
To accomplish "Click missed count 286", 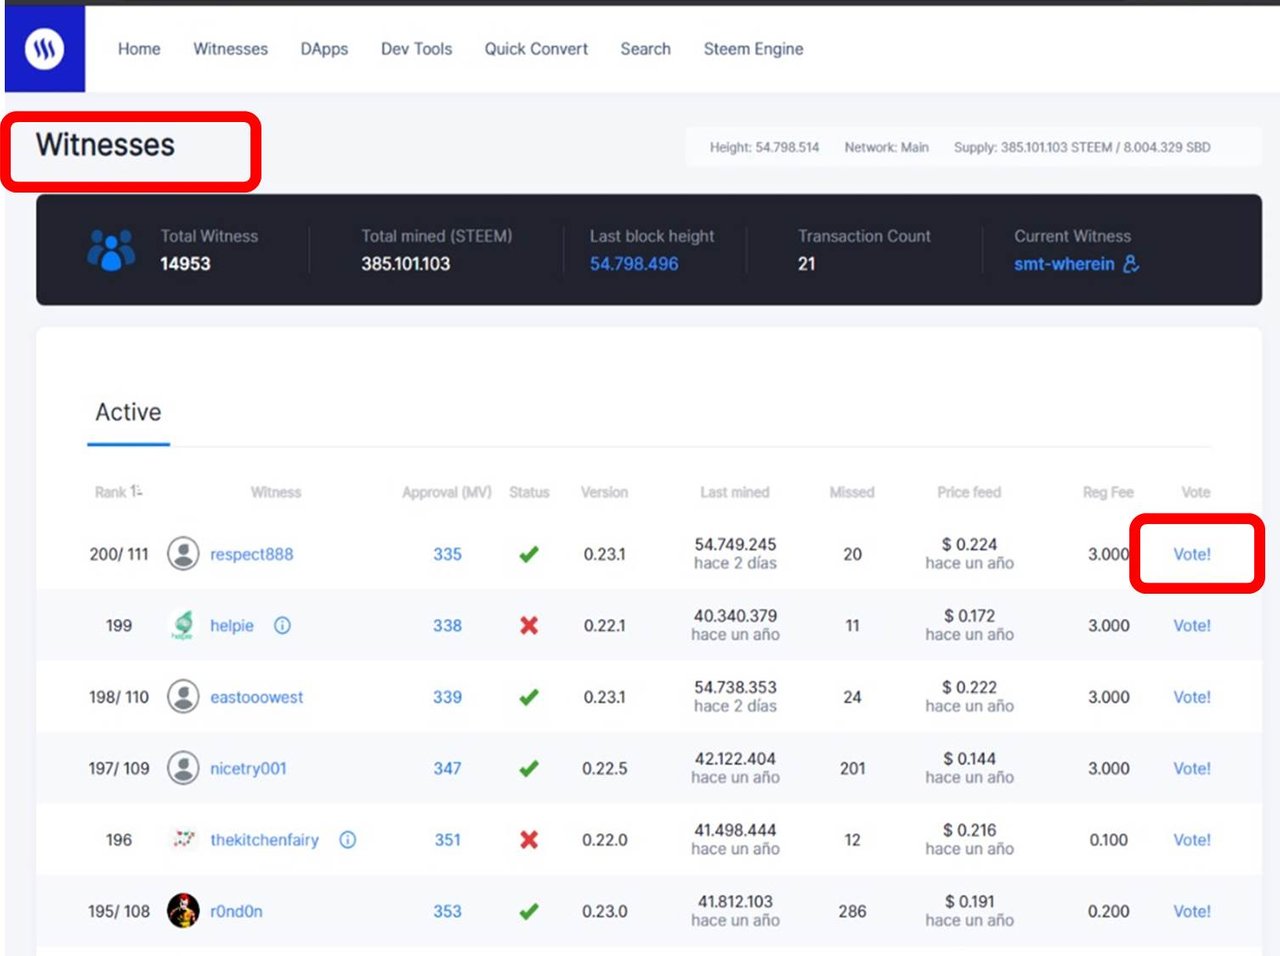I will click(x=852, y=912).
